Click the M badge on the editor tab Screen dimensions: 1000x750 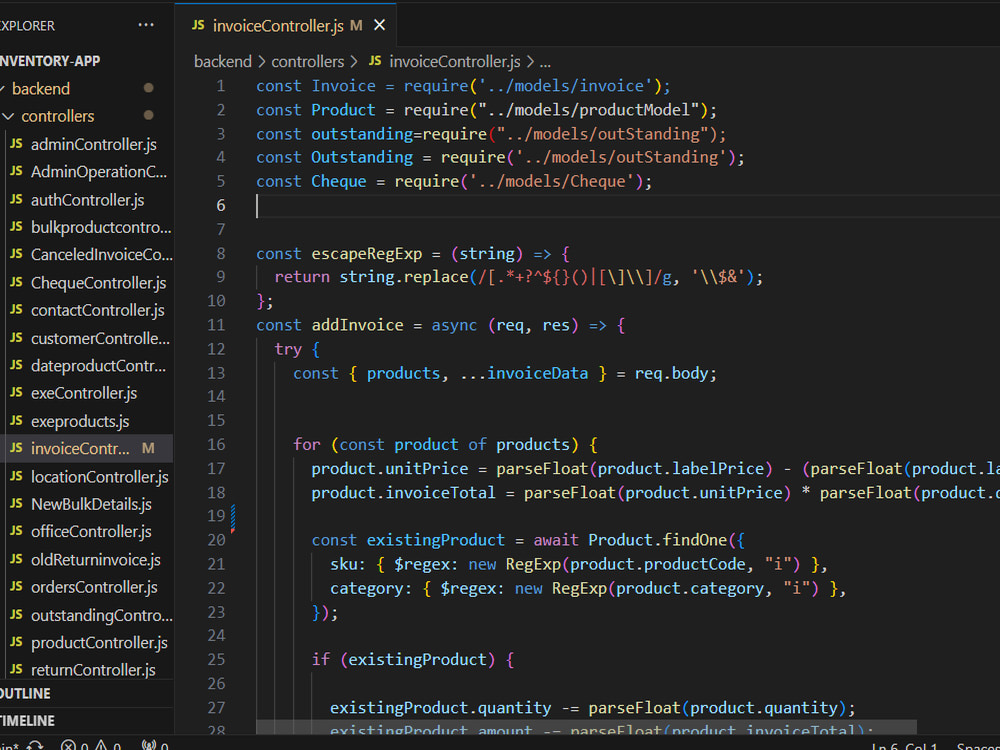click(x=356, y=26)
